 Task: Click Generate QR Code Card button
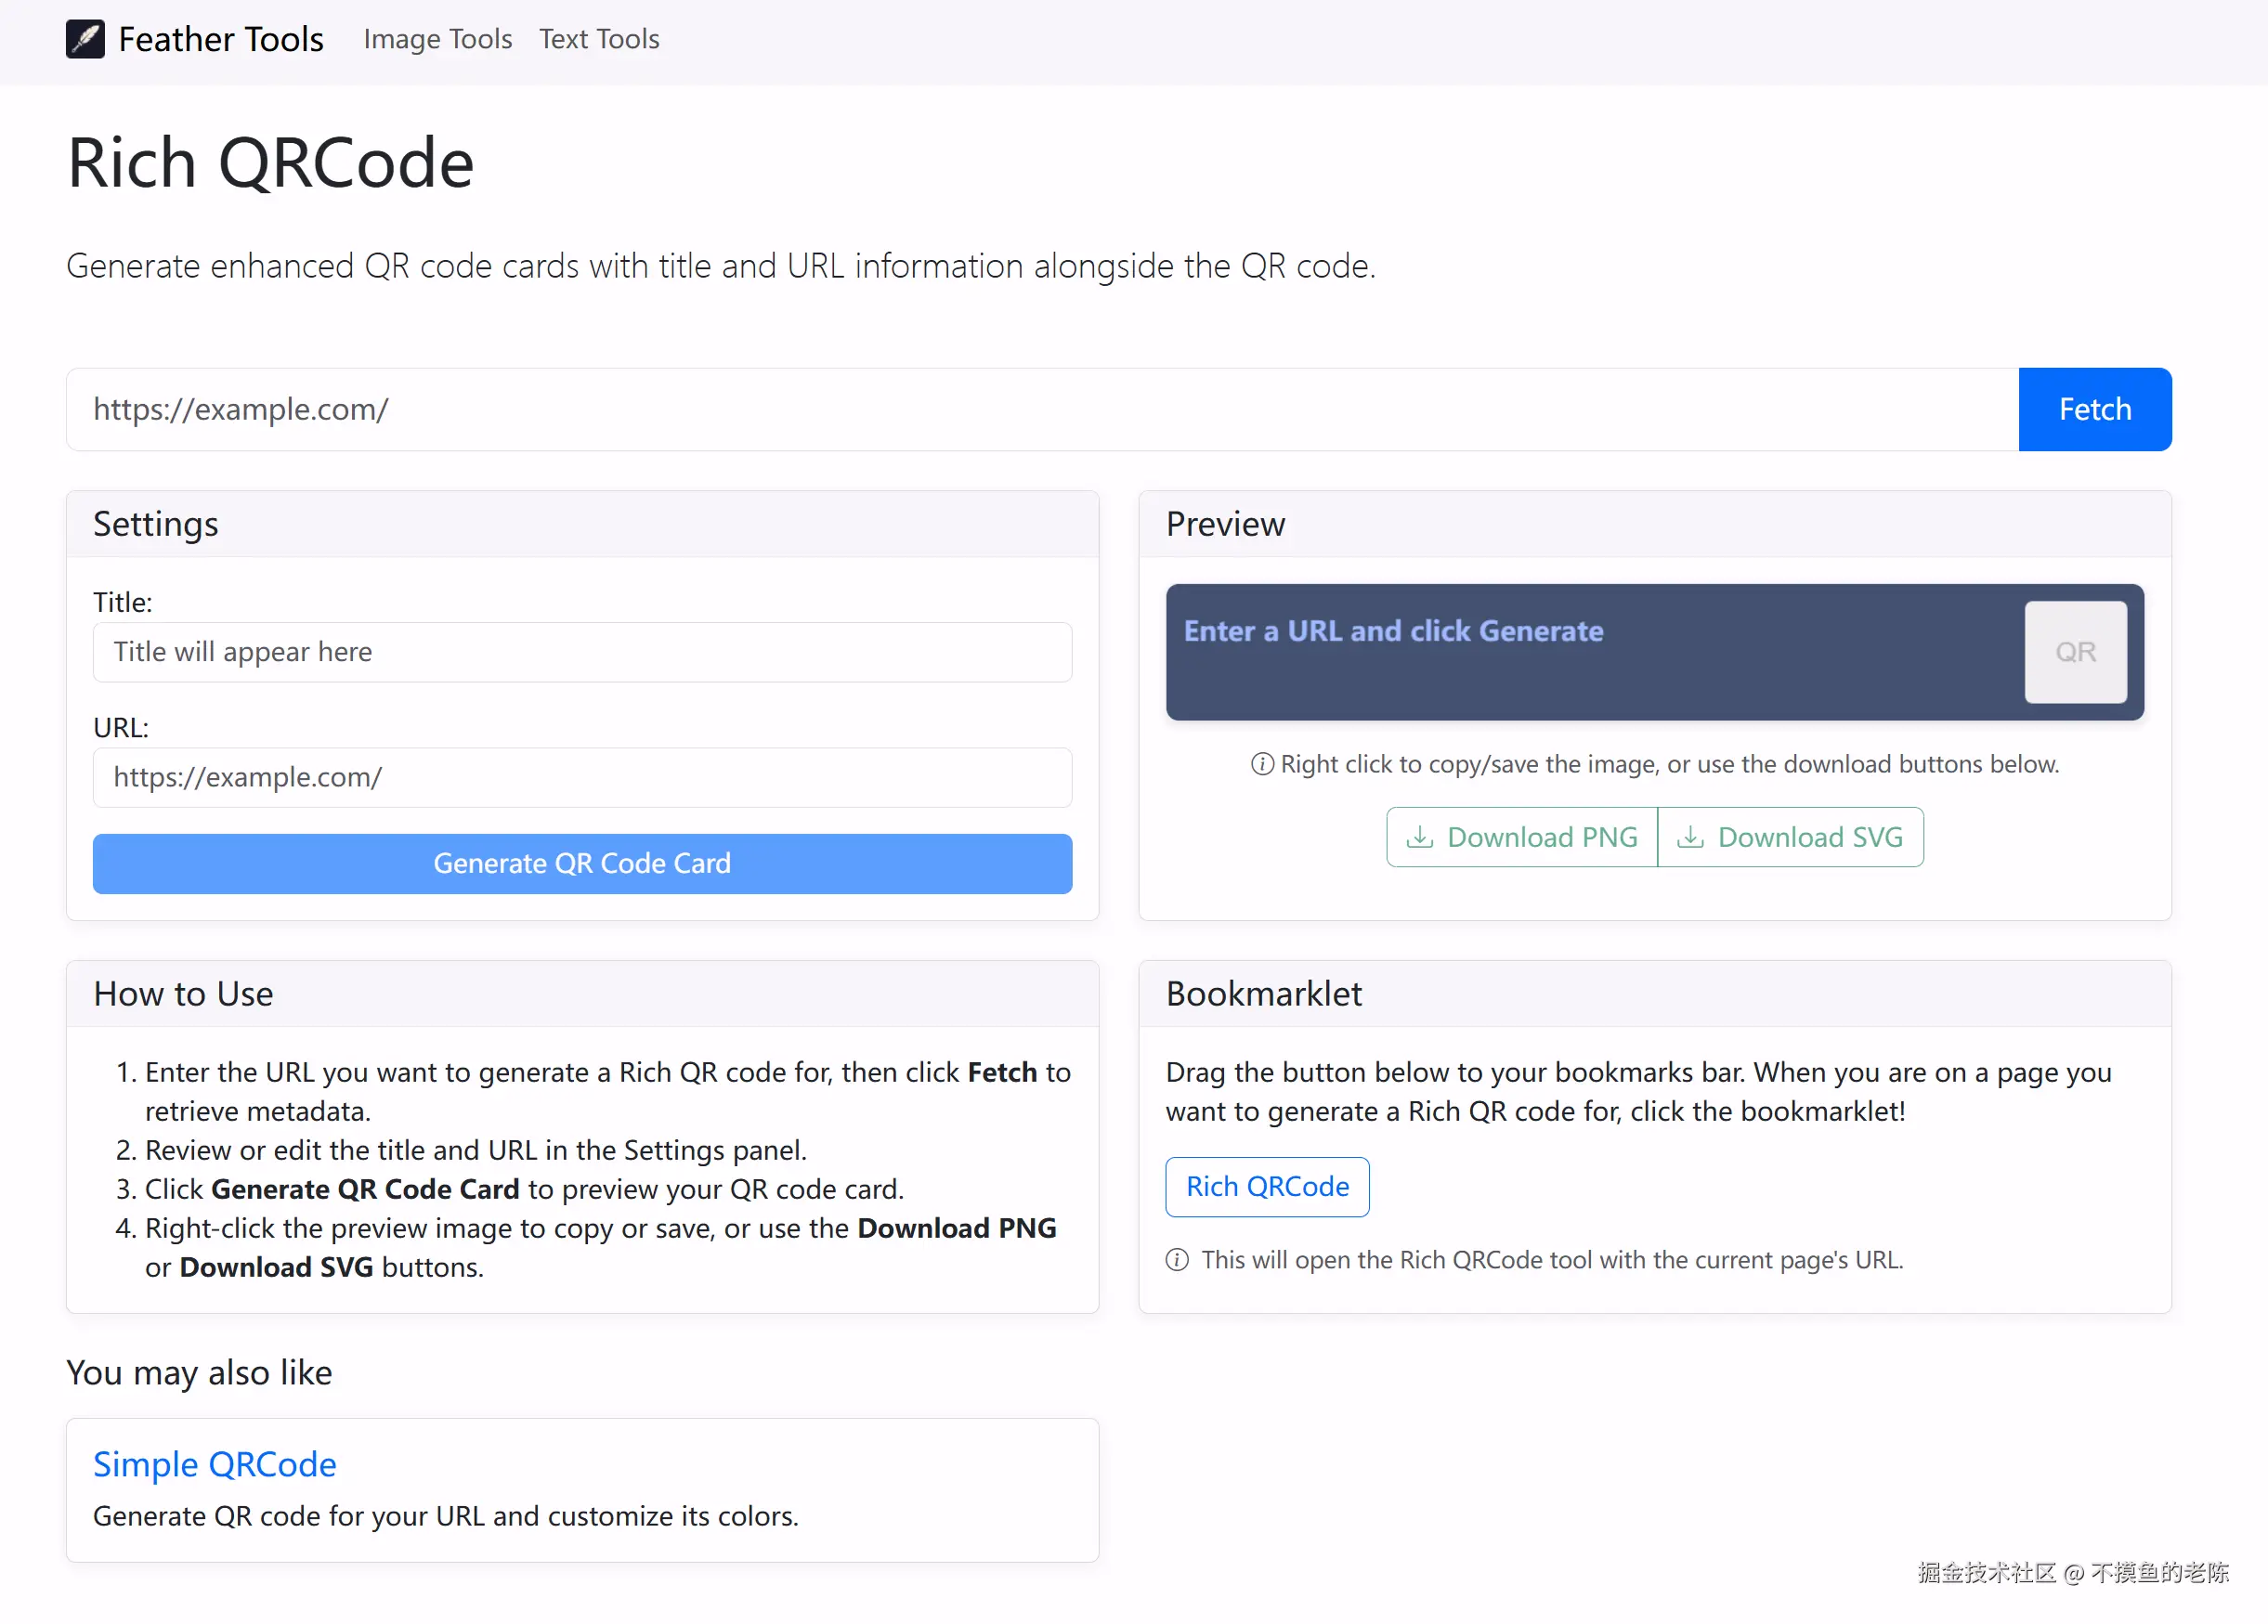(582, 863)
